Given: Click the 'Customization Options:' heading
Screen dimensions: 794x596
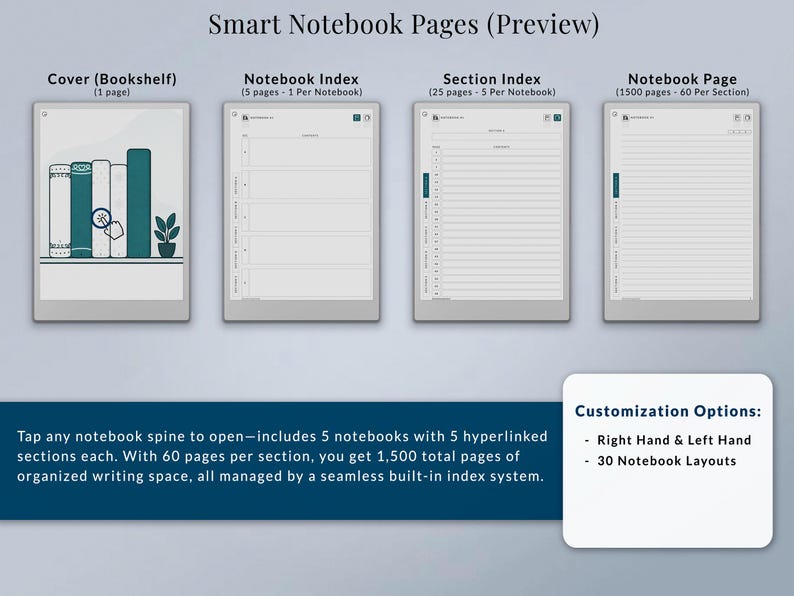Looking at the screenshot, I should (x=668, y=411).
